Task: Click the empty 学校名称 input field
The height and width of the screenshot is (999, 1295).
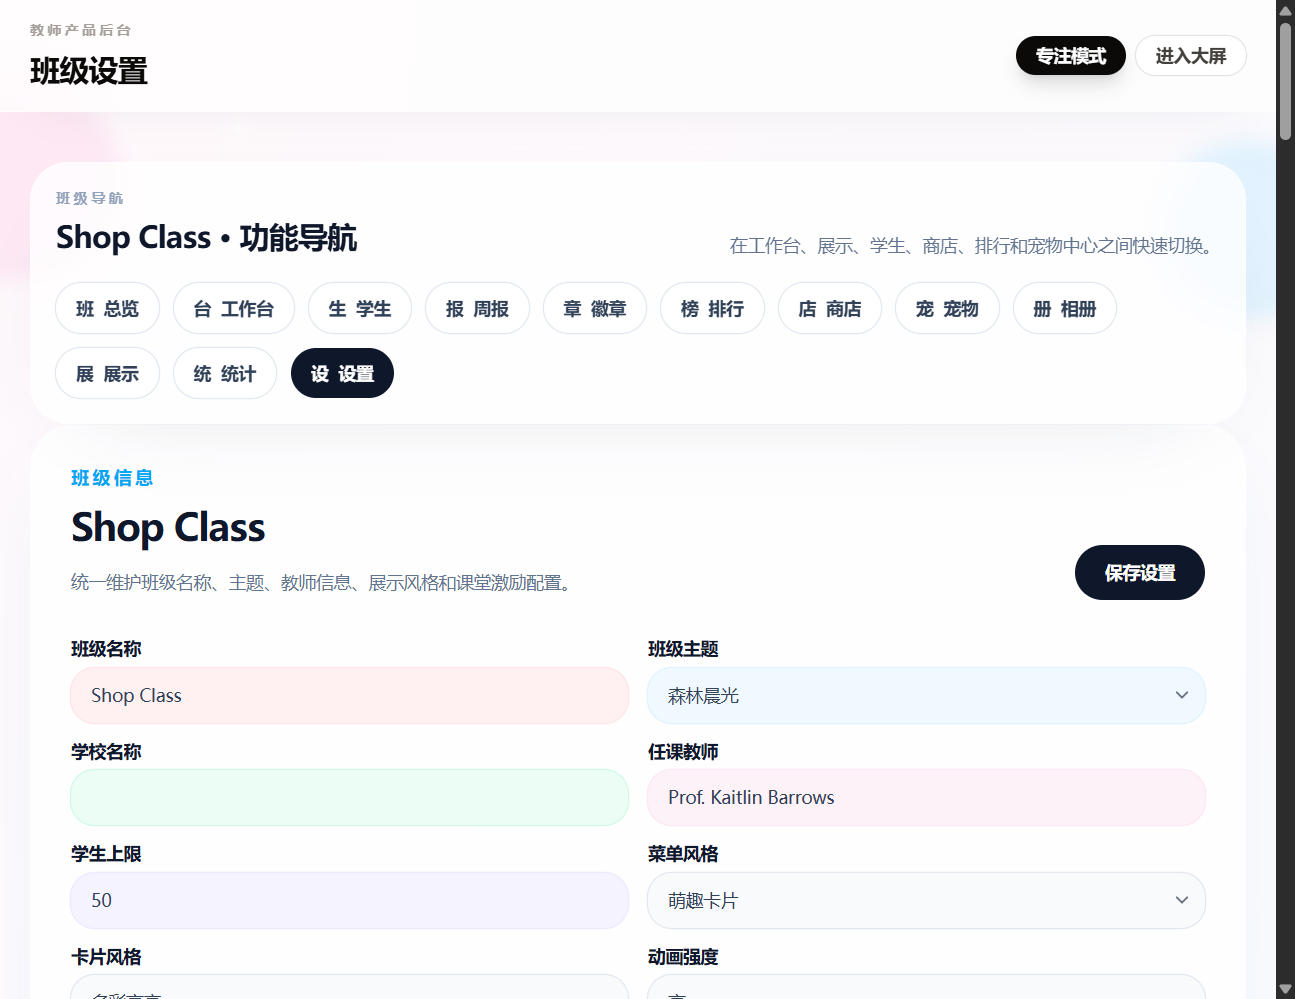Action: click(x=349, y=797)
